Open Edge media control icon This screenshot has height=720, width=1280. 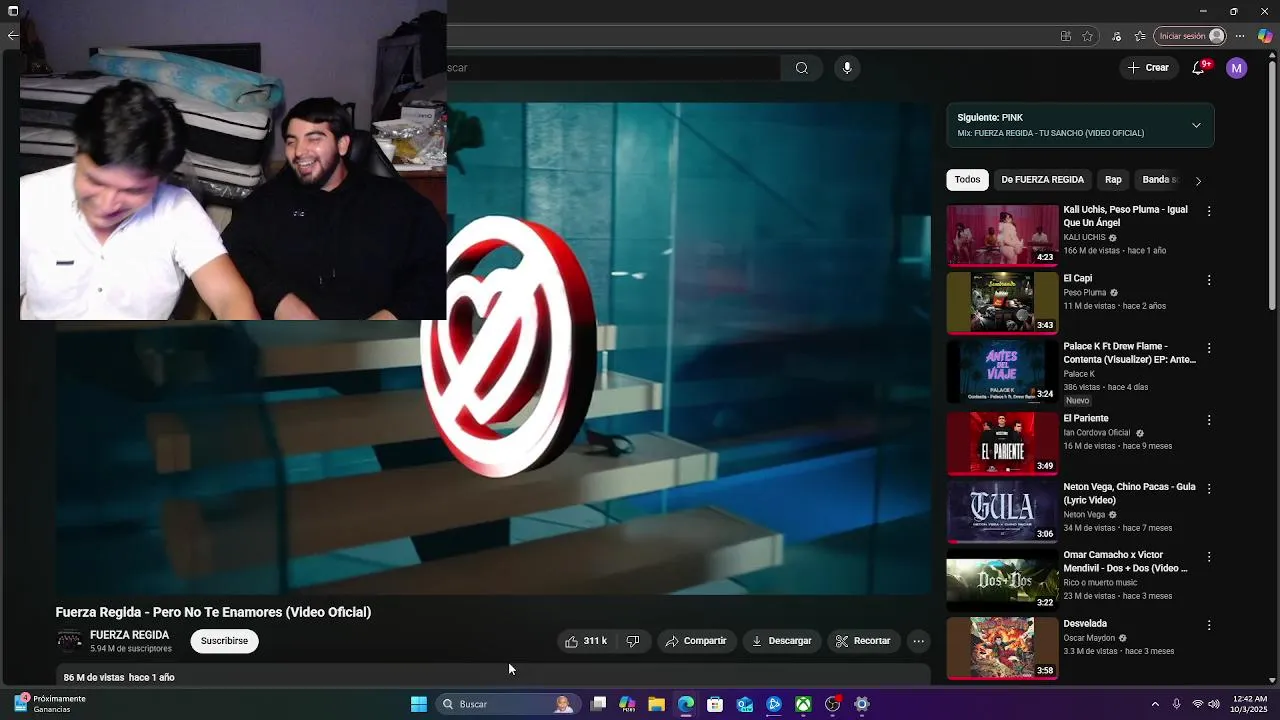click(x=1117, y=36)
